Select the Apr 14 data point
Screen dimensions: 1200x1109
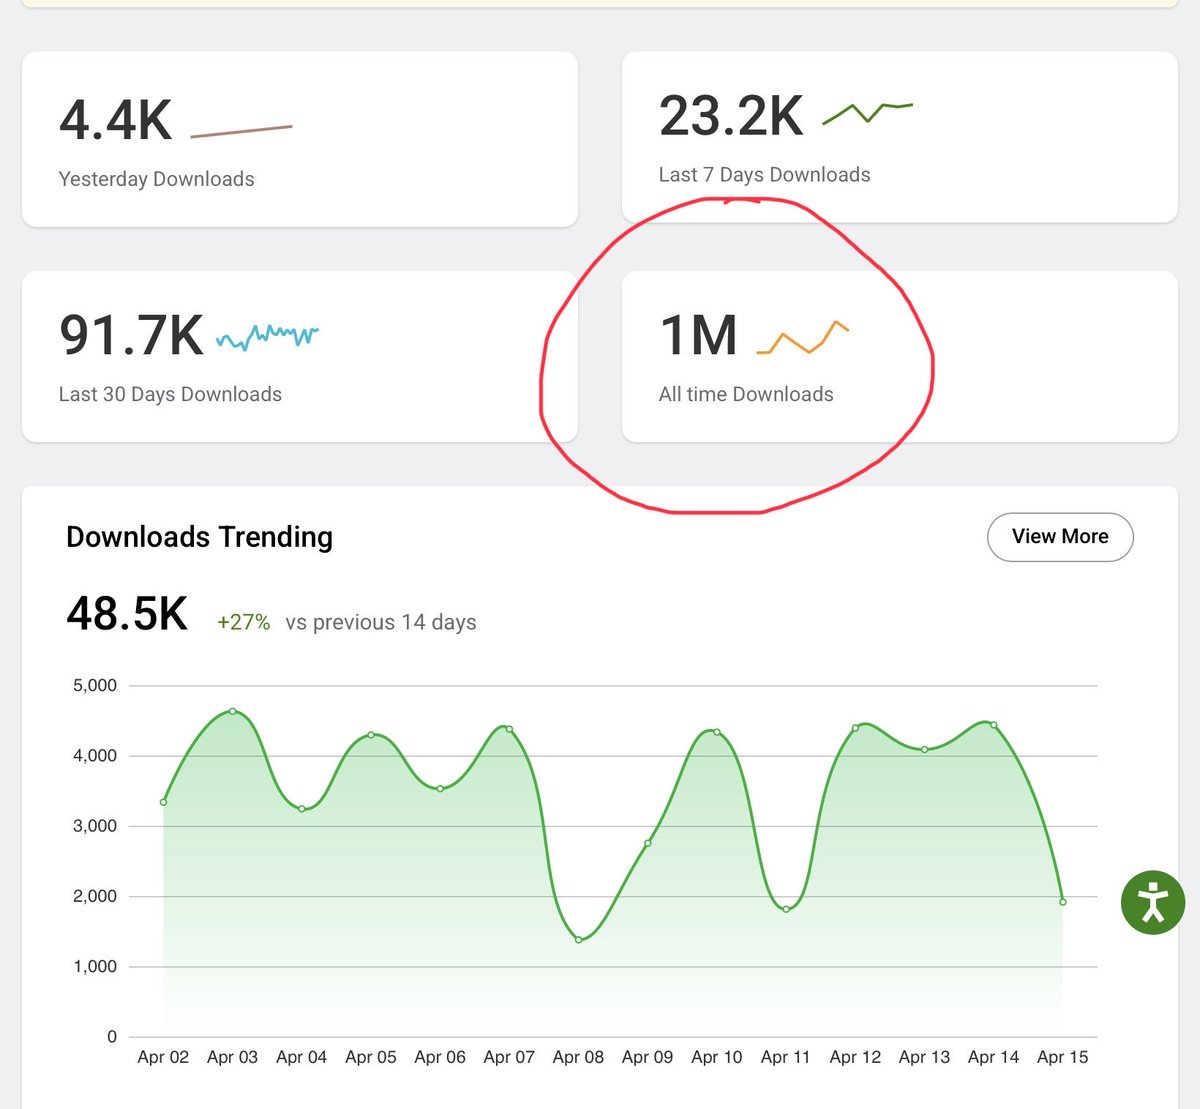994,725
